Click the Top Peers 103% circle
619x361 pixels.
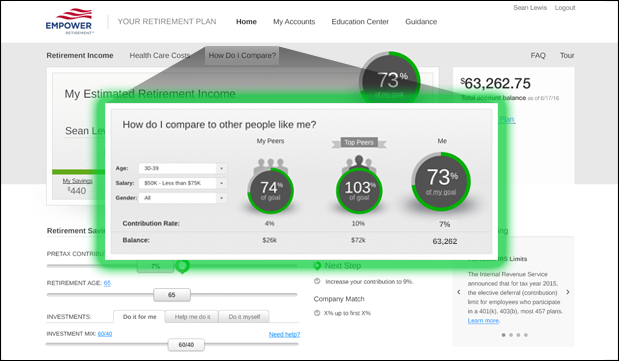coord(359,191)
